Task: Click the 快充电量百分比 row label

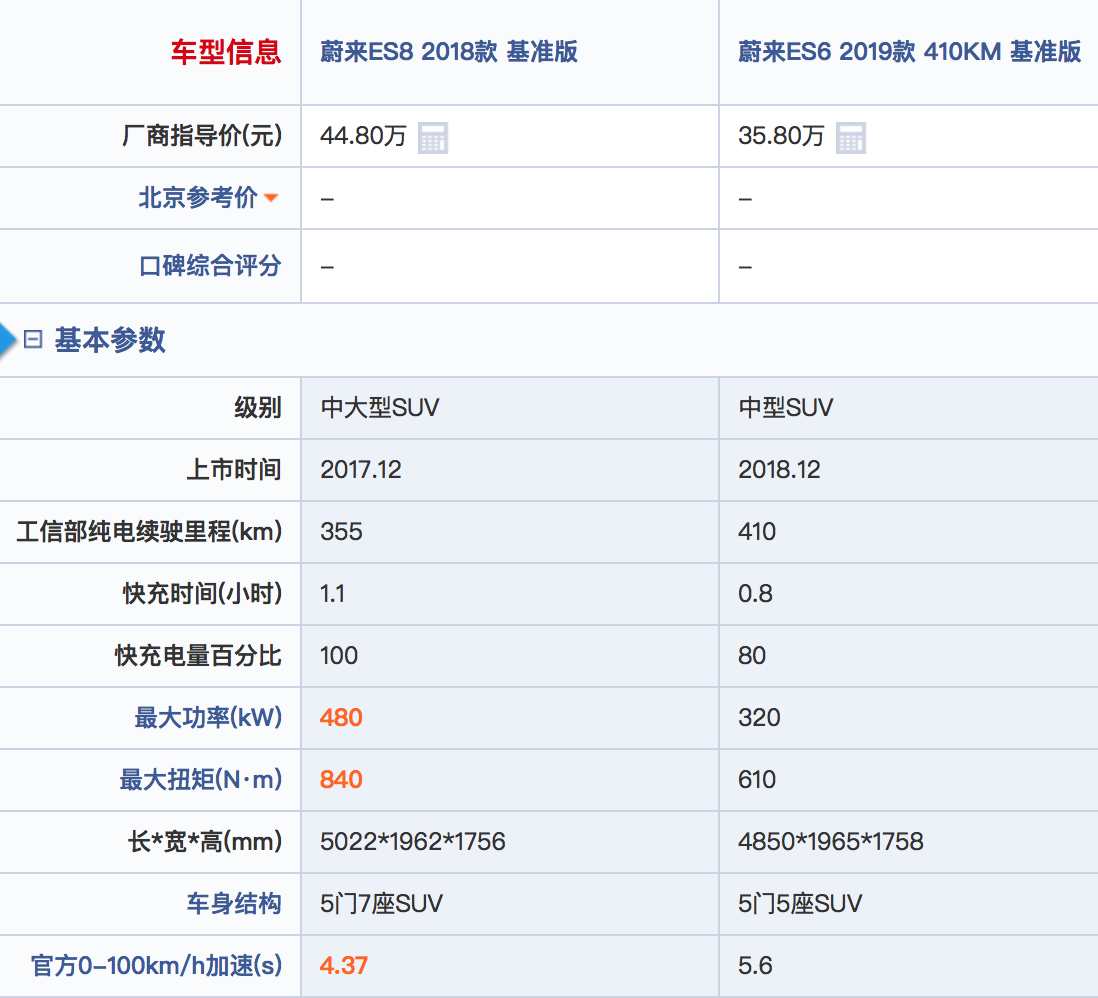Action: pyautogui.click(x=198, y=656)
